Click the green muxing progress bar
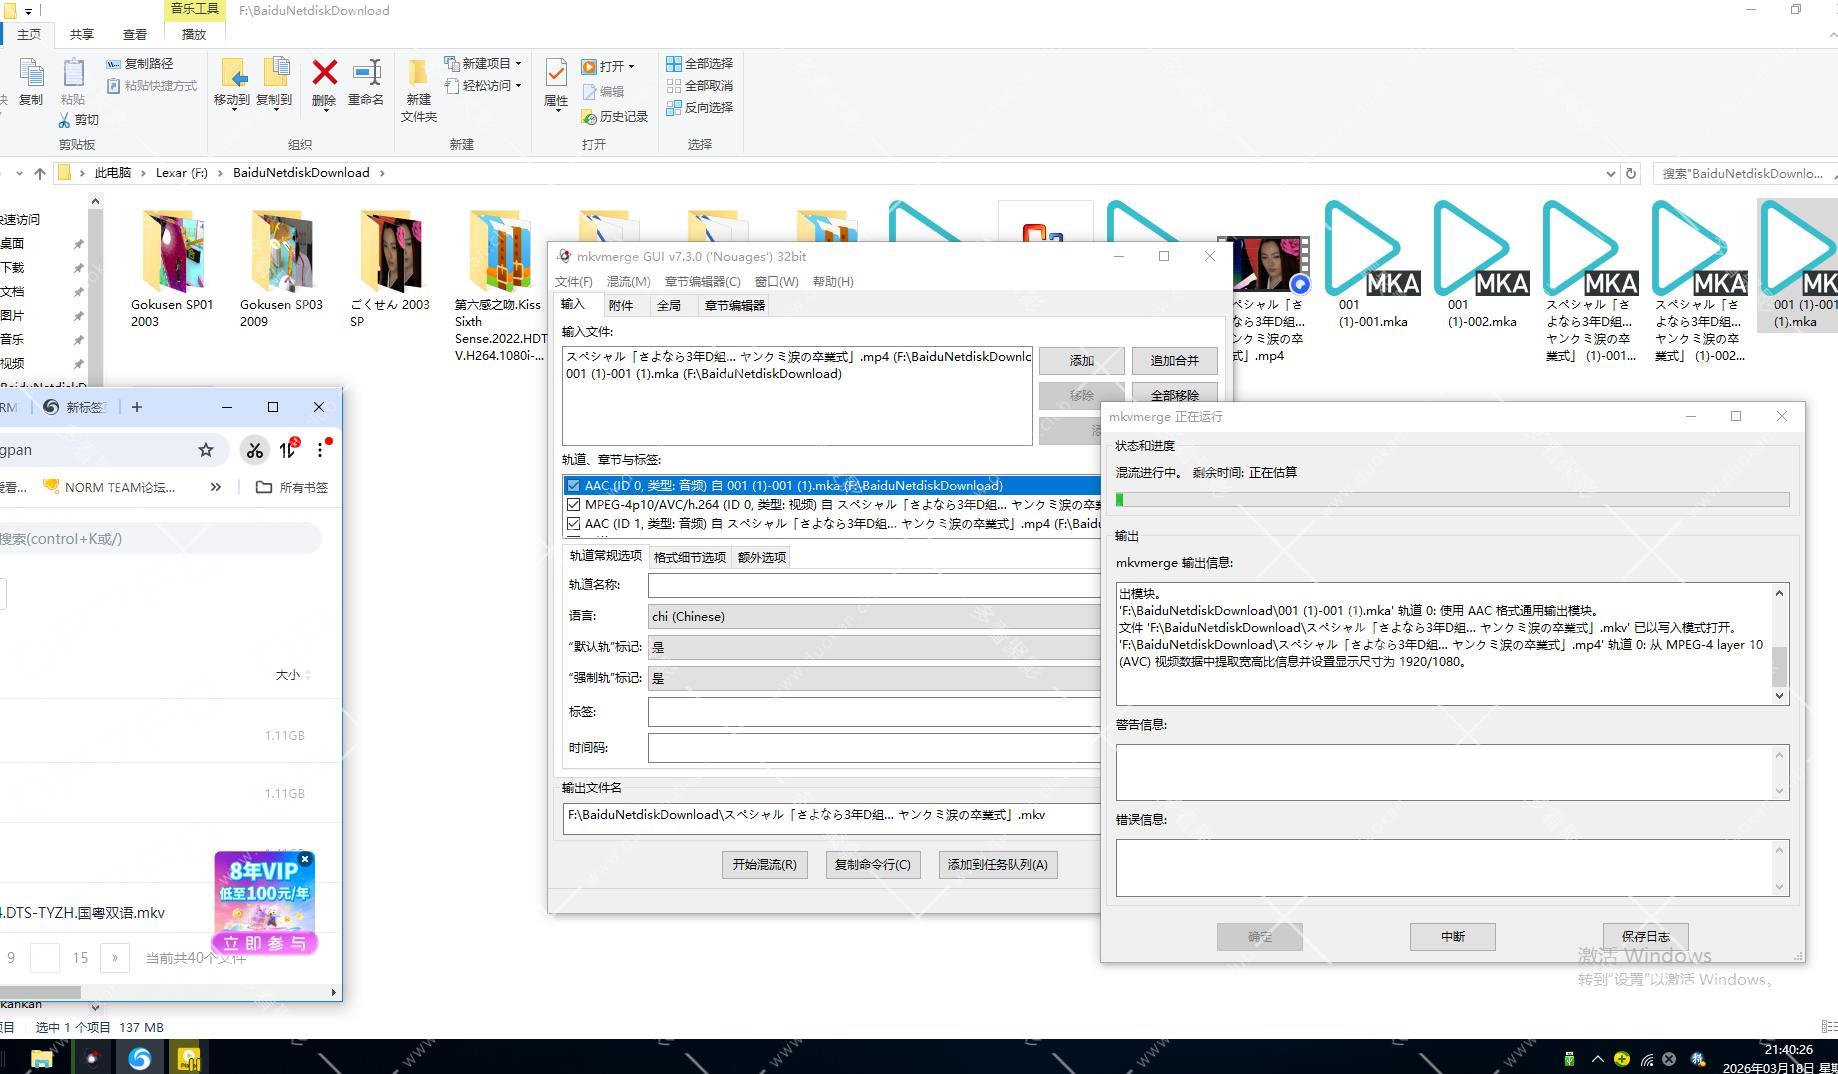 (1452, 499)
